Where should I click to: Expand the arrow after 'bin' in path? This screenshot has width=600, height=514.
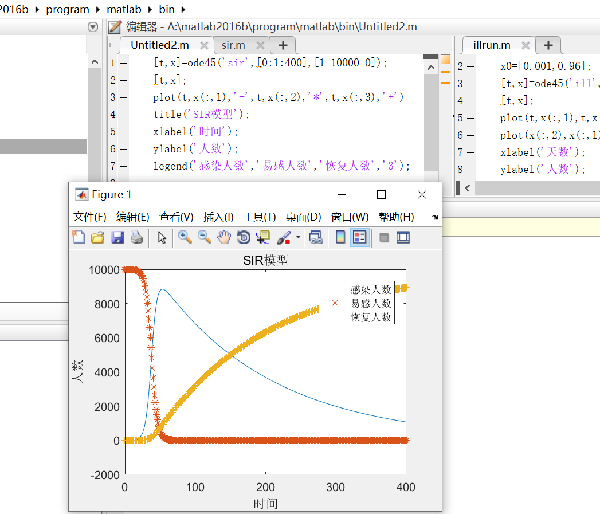(183, 10)
